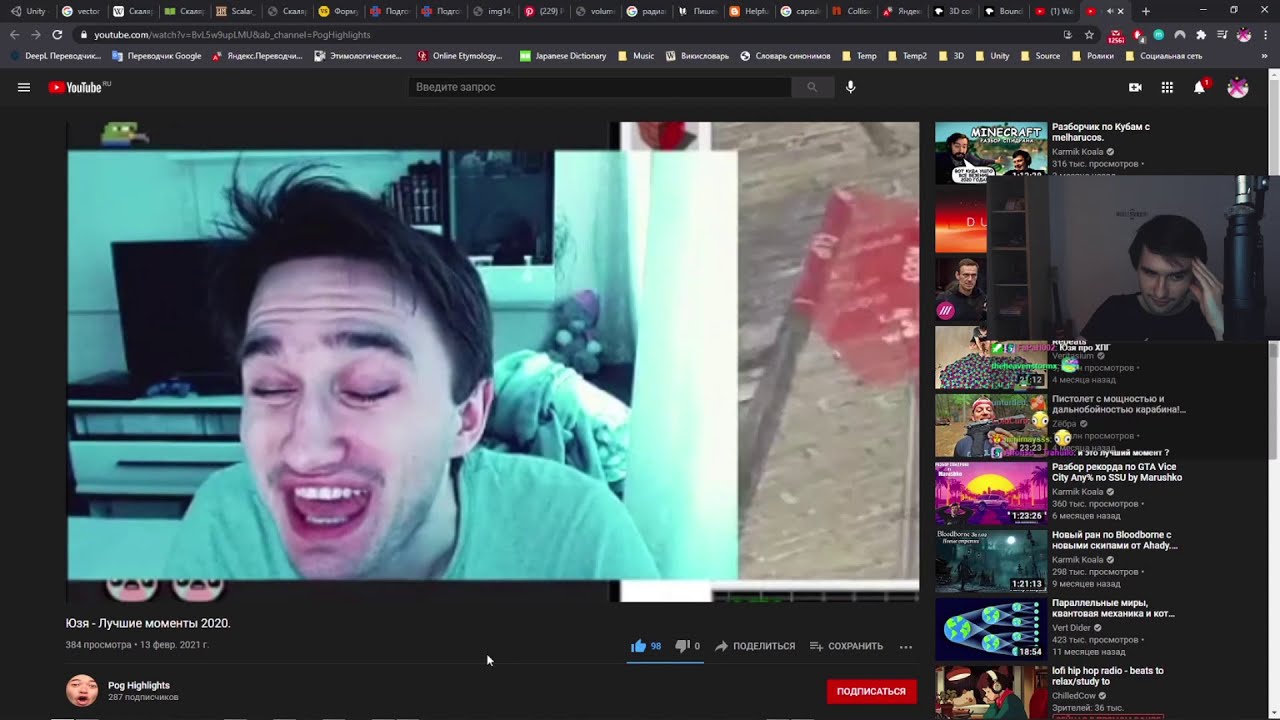Open the Переводчик Google bookmark
Image resolution: width=1280 pixels, height=720 pixels.
coord(157,56)
